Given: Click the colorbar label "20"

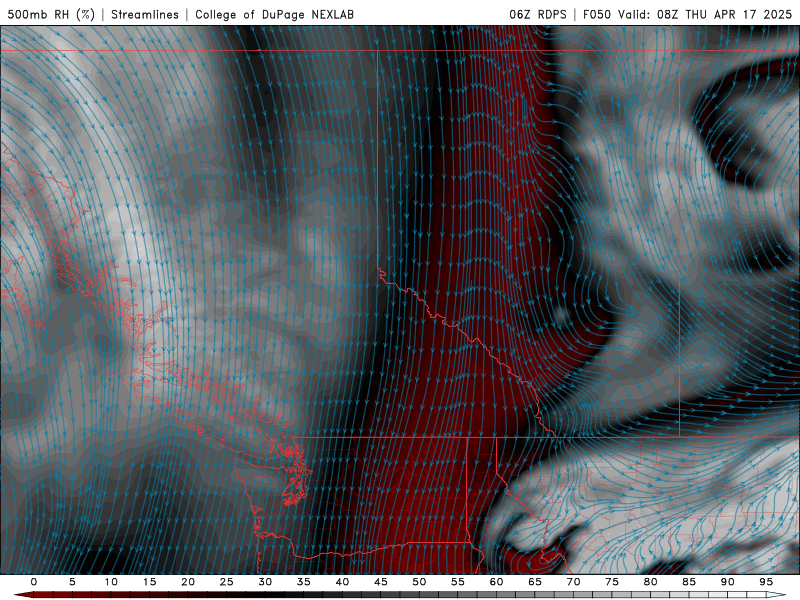Looking at the screenshot, I should (x=188, y=582).
